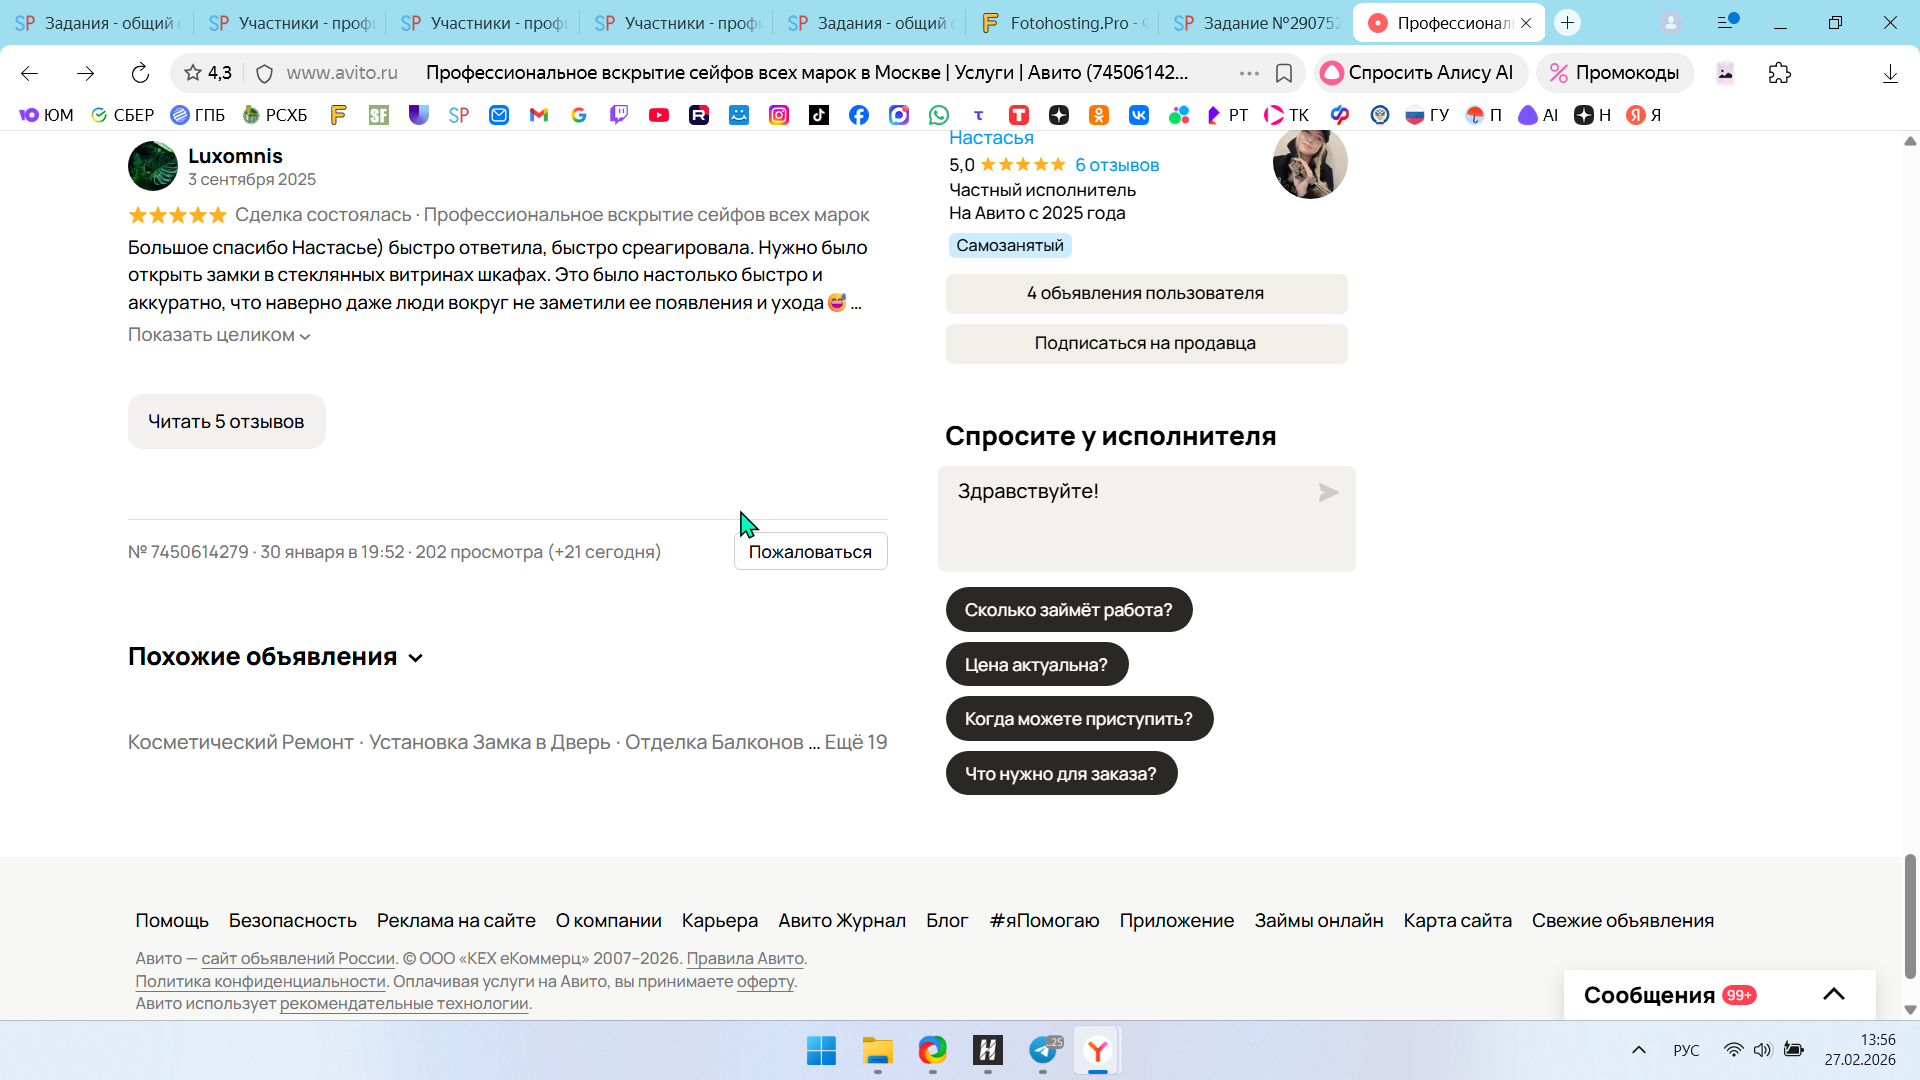Click the Пожаловаться button
Image resolution: width=1920 pixels, height=1080 pixels.
pos(810,552)
